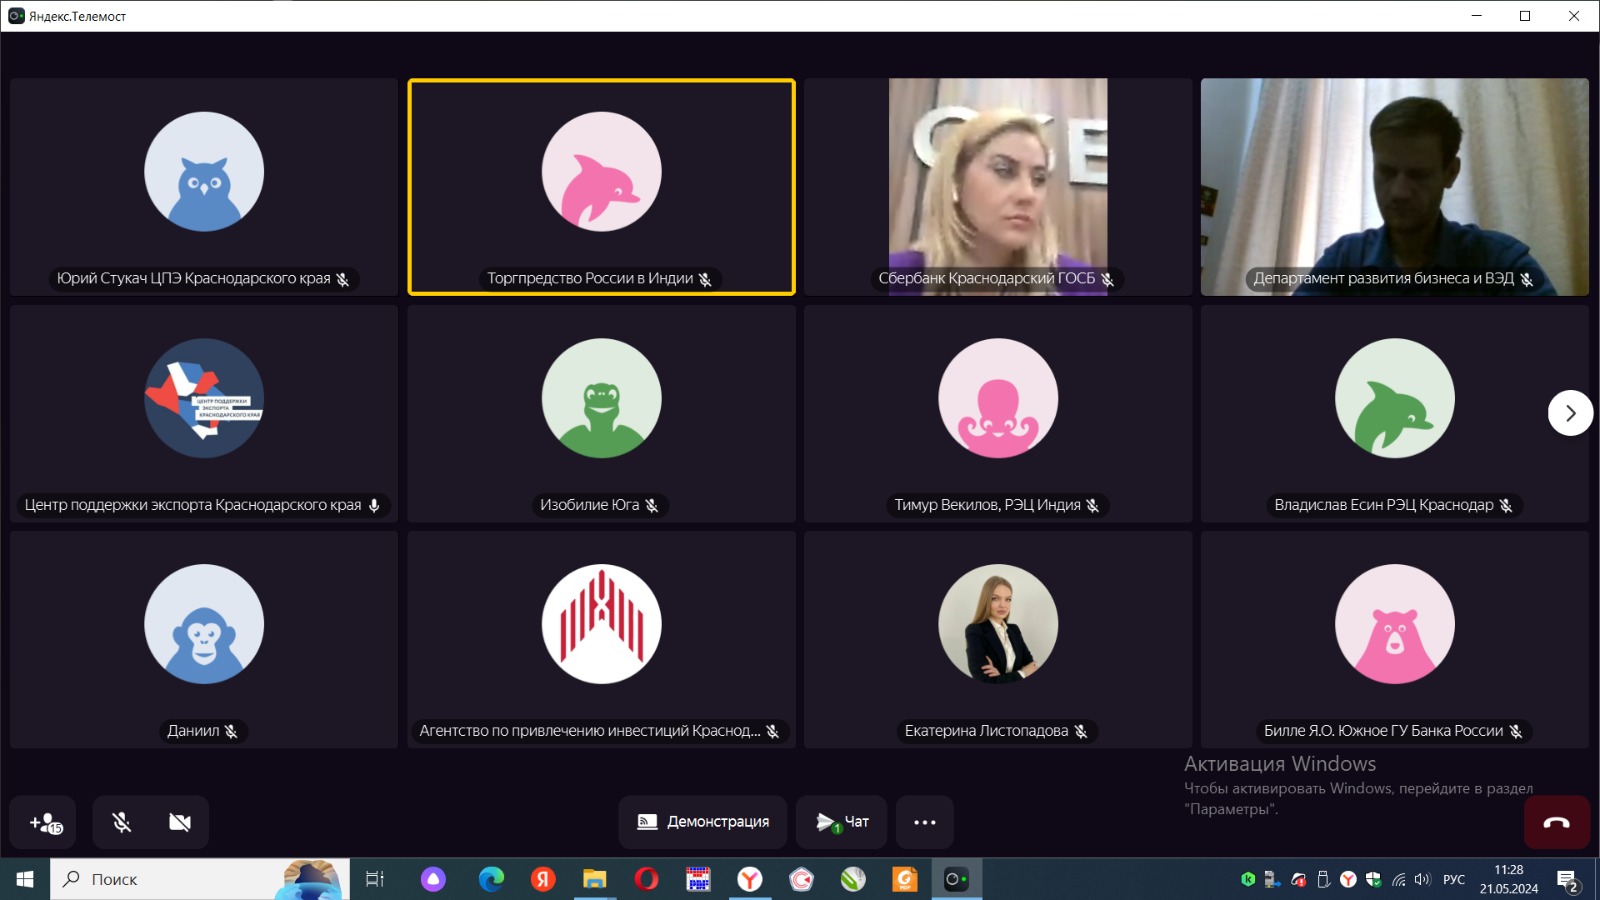This screenshot has height=900, width=1600.
Task: Launch Alice assistant from the taskbar
Action: point(433,879)
